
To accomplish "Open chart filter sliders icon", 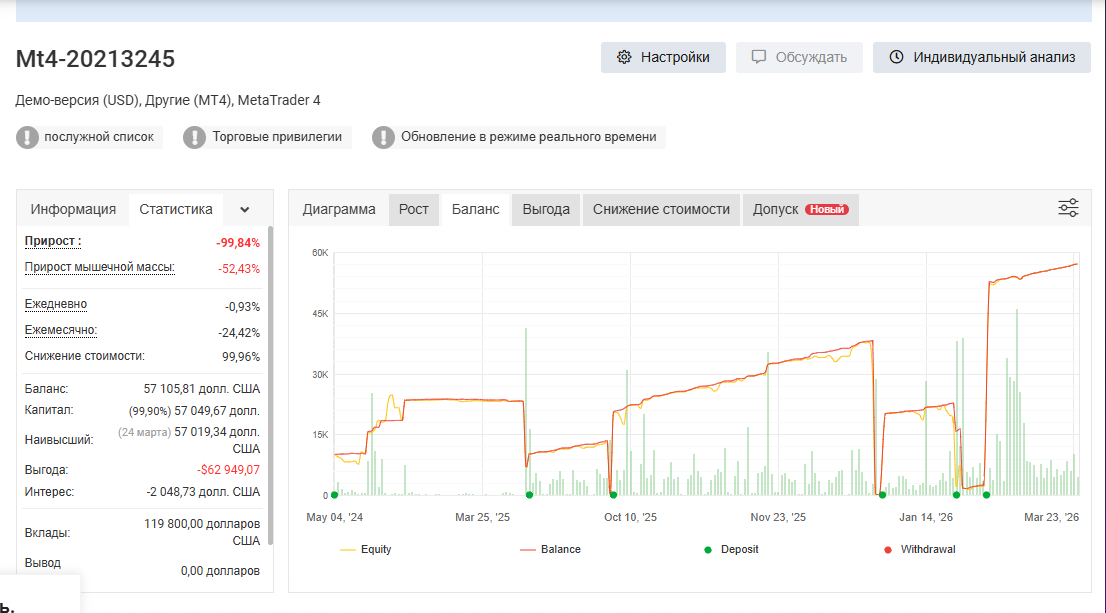I will click(1068, 208).
